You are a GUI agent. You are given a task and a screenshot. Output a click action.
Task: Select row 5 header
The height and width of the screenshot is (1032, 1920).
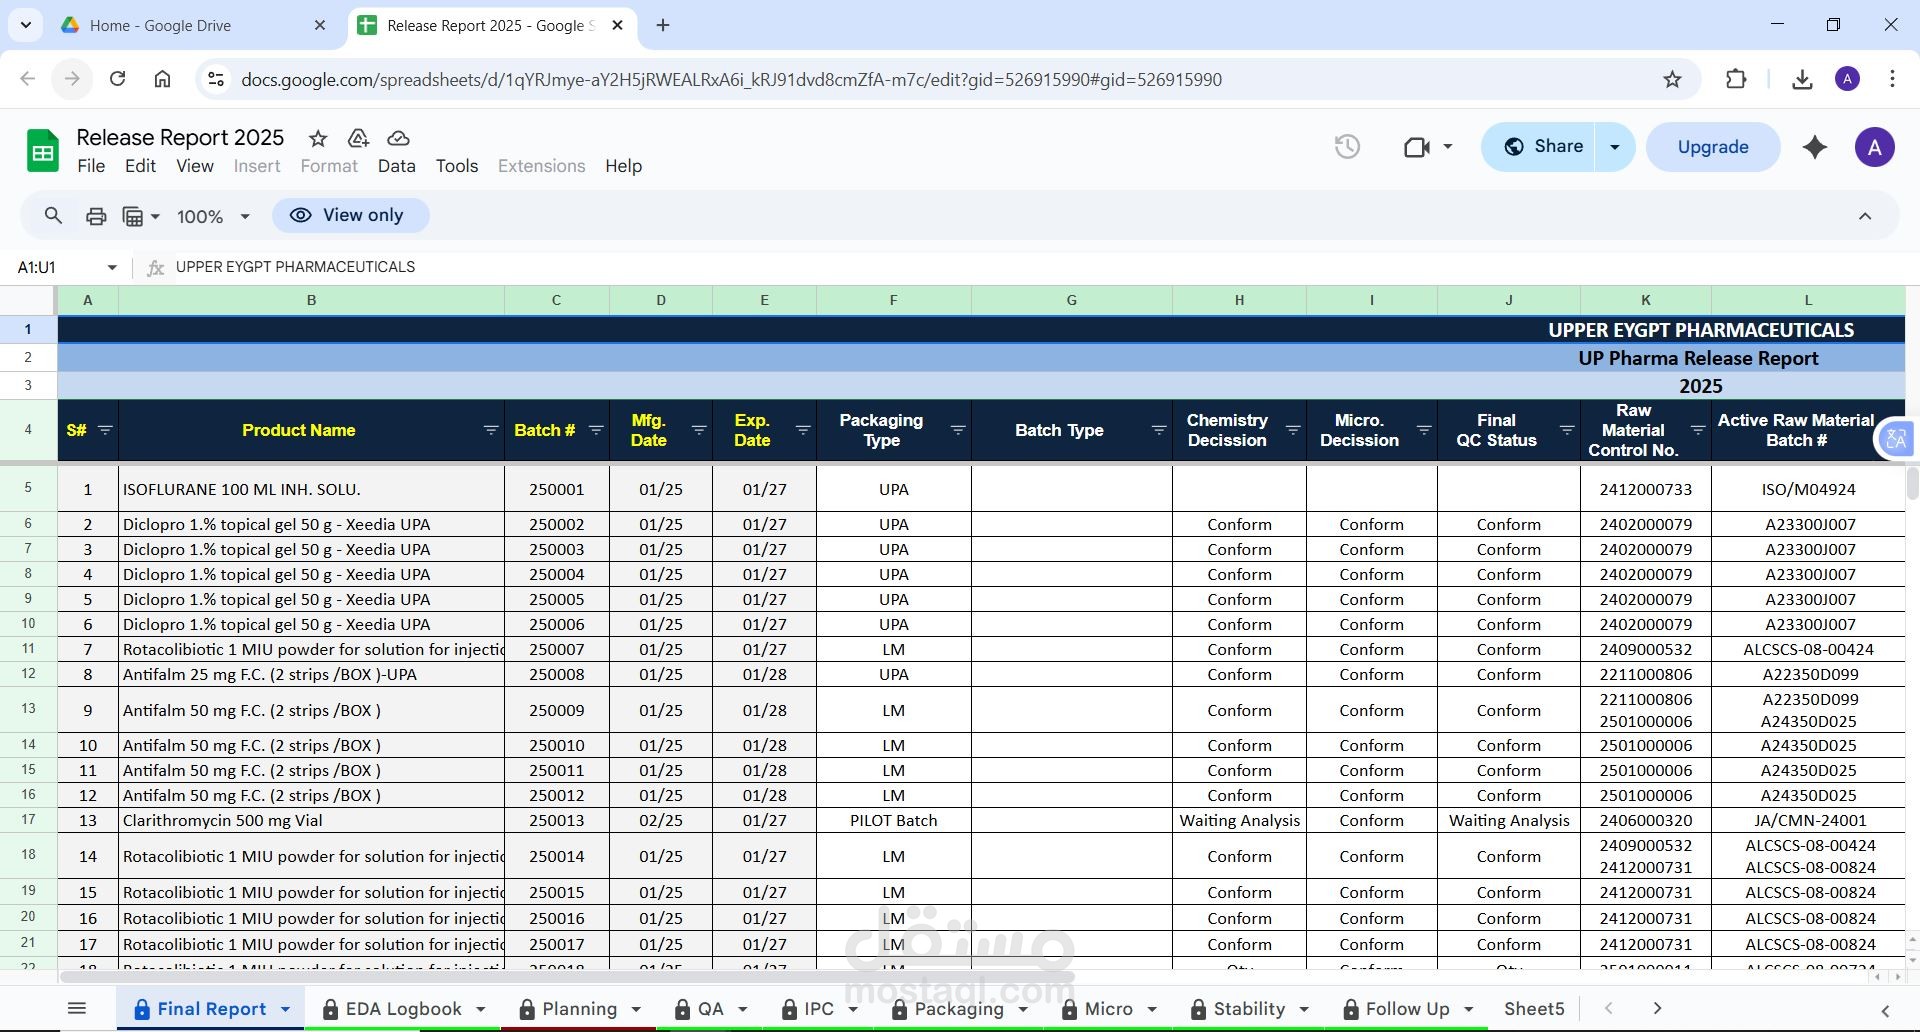tap(28, 488)
